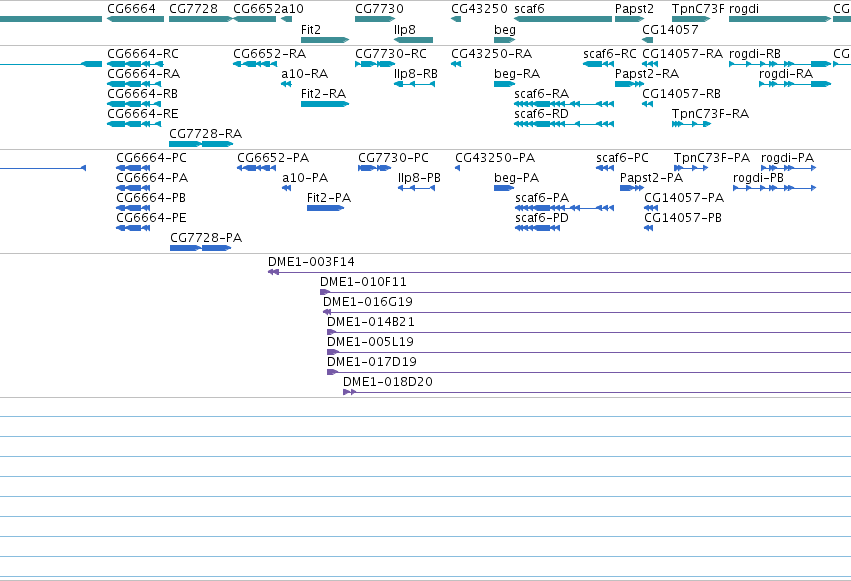The height and width of the screenshot is (581, 851).
Task: Click the rogdi-PB protein label
Action: (758, 177)
